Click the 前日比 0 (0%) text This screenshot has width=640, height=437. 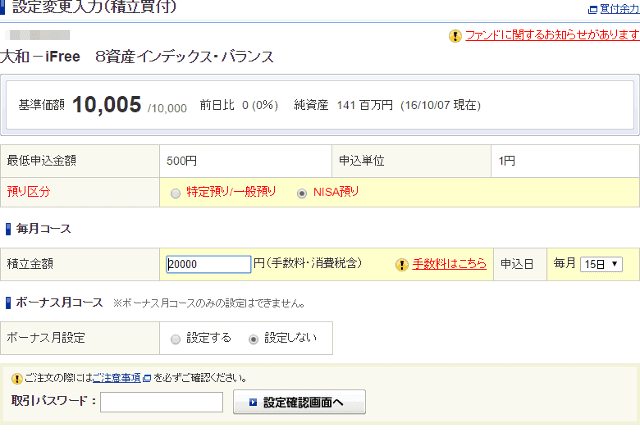coord(239,105)
